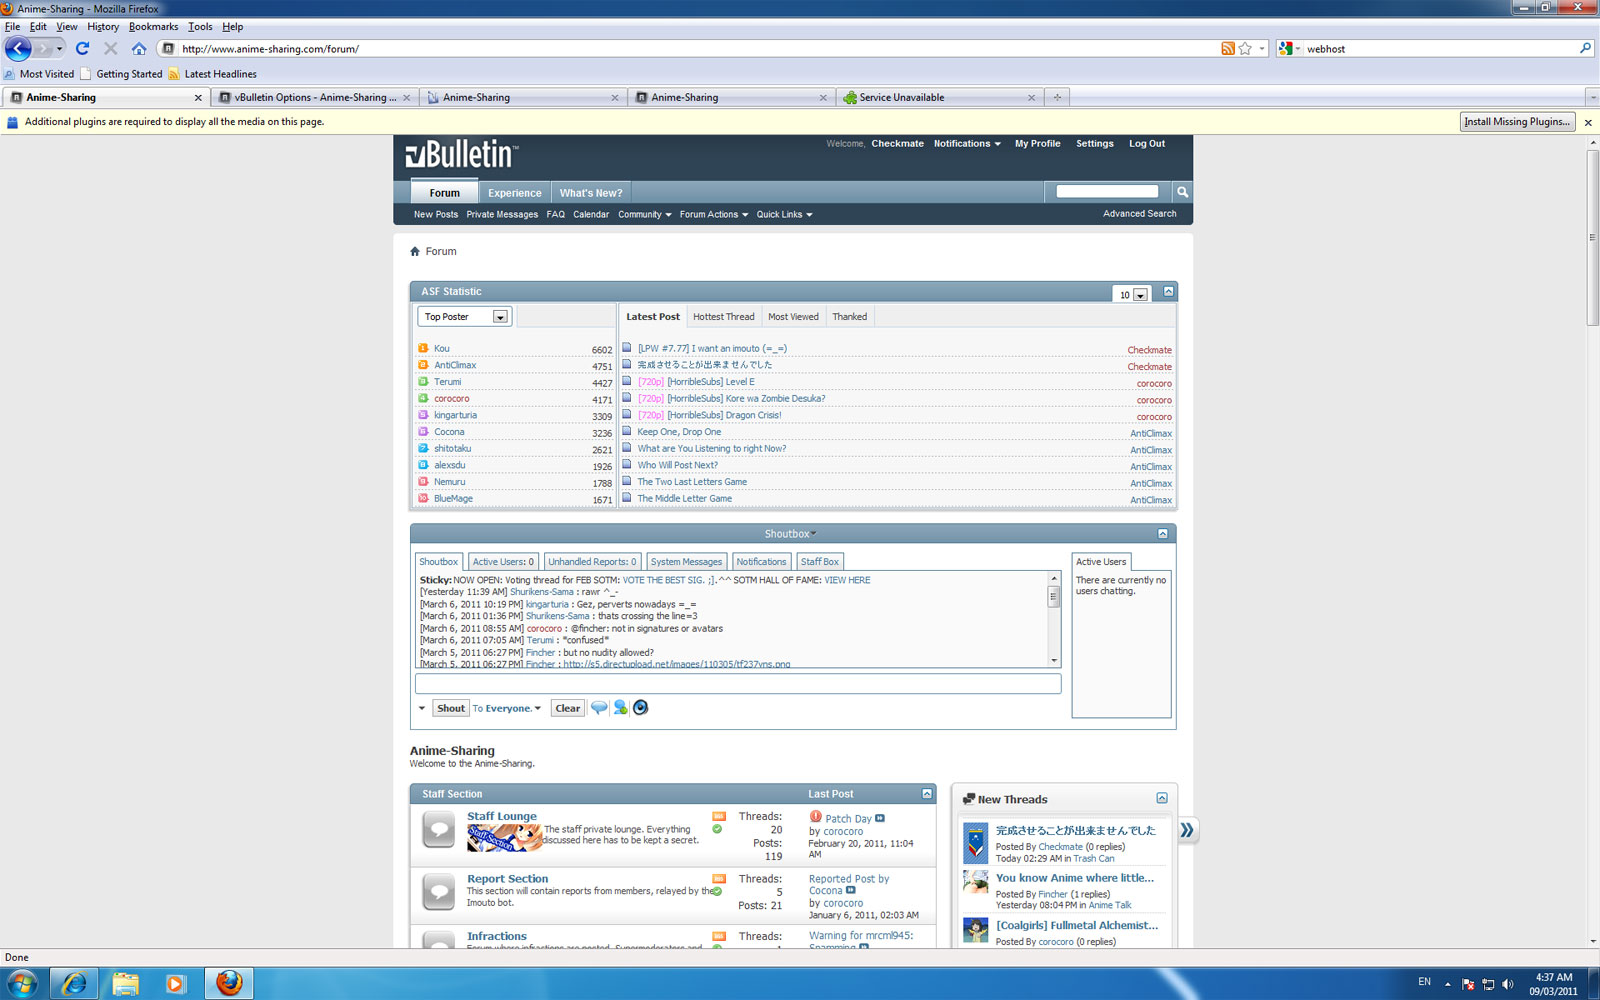This screenshot has height=1000, width=1600.
Task: Click the double-arrow sidebar toggle
Action: coord(1187,830)
